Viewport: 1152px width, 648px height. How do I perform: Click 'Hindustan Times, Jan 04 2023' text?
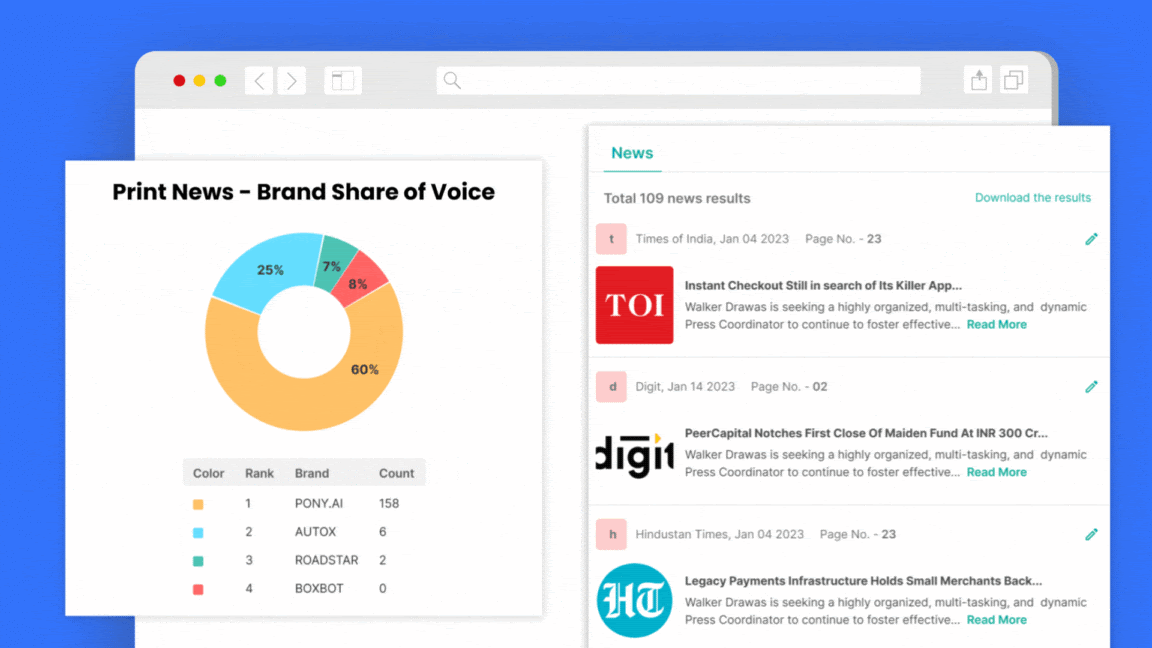point(719,534)
